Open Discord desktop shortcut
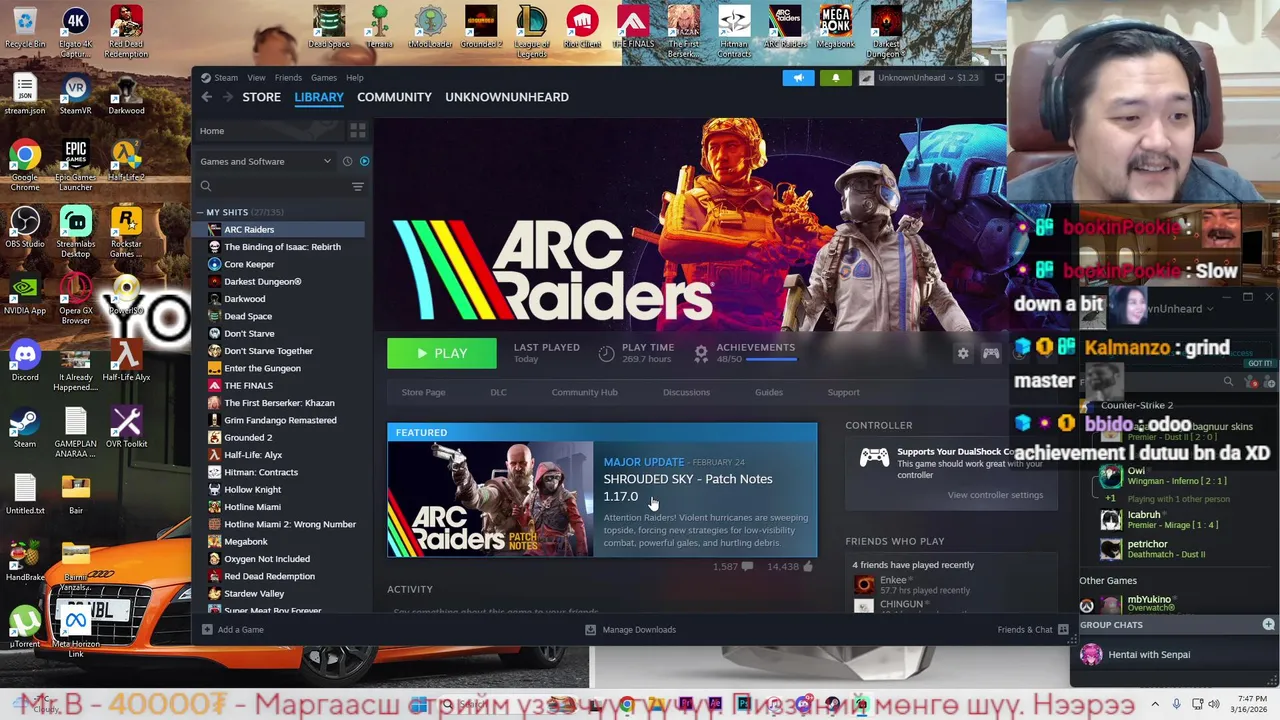This screenshot has width=1280, height=720. [25, 361]
